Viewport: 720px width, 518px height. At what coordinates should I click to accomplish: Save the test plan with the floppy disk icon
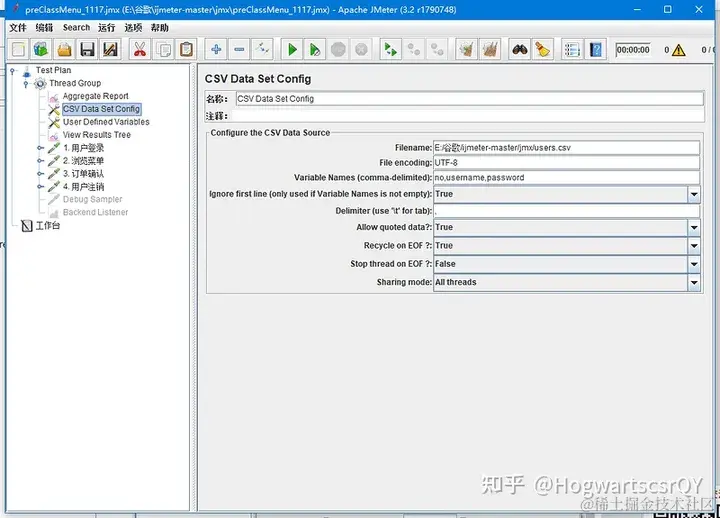pos(87,50)
